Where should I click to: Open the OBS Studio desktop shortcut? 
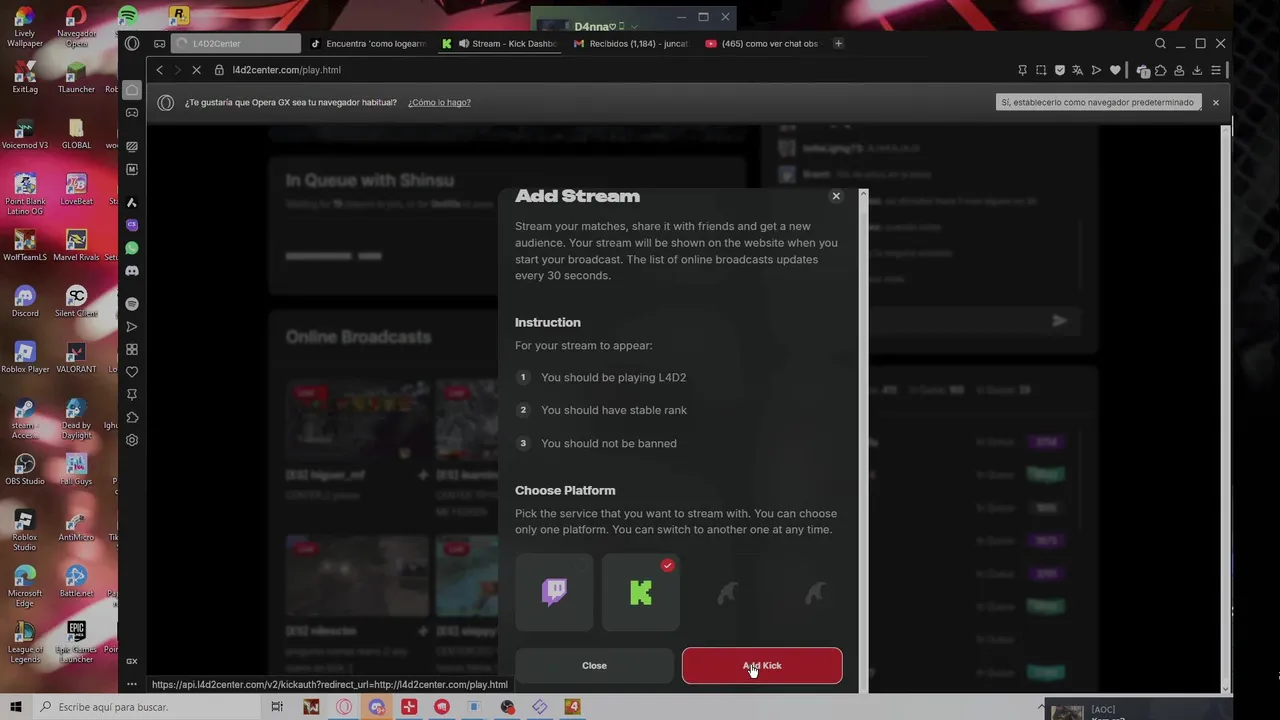pyautogui.click(x=25, y=469)
